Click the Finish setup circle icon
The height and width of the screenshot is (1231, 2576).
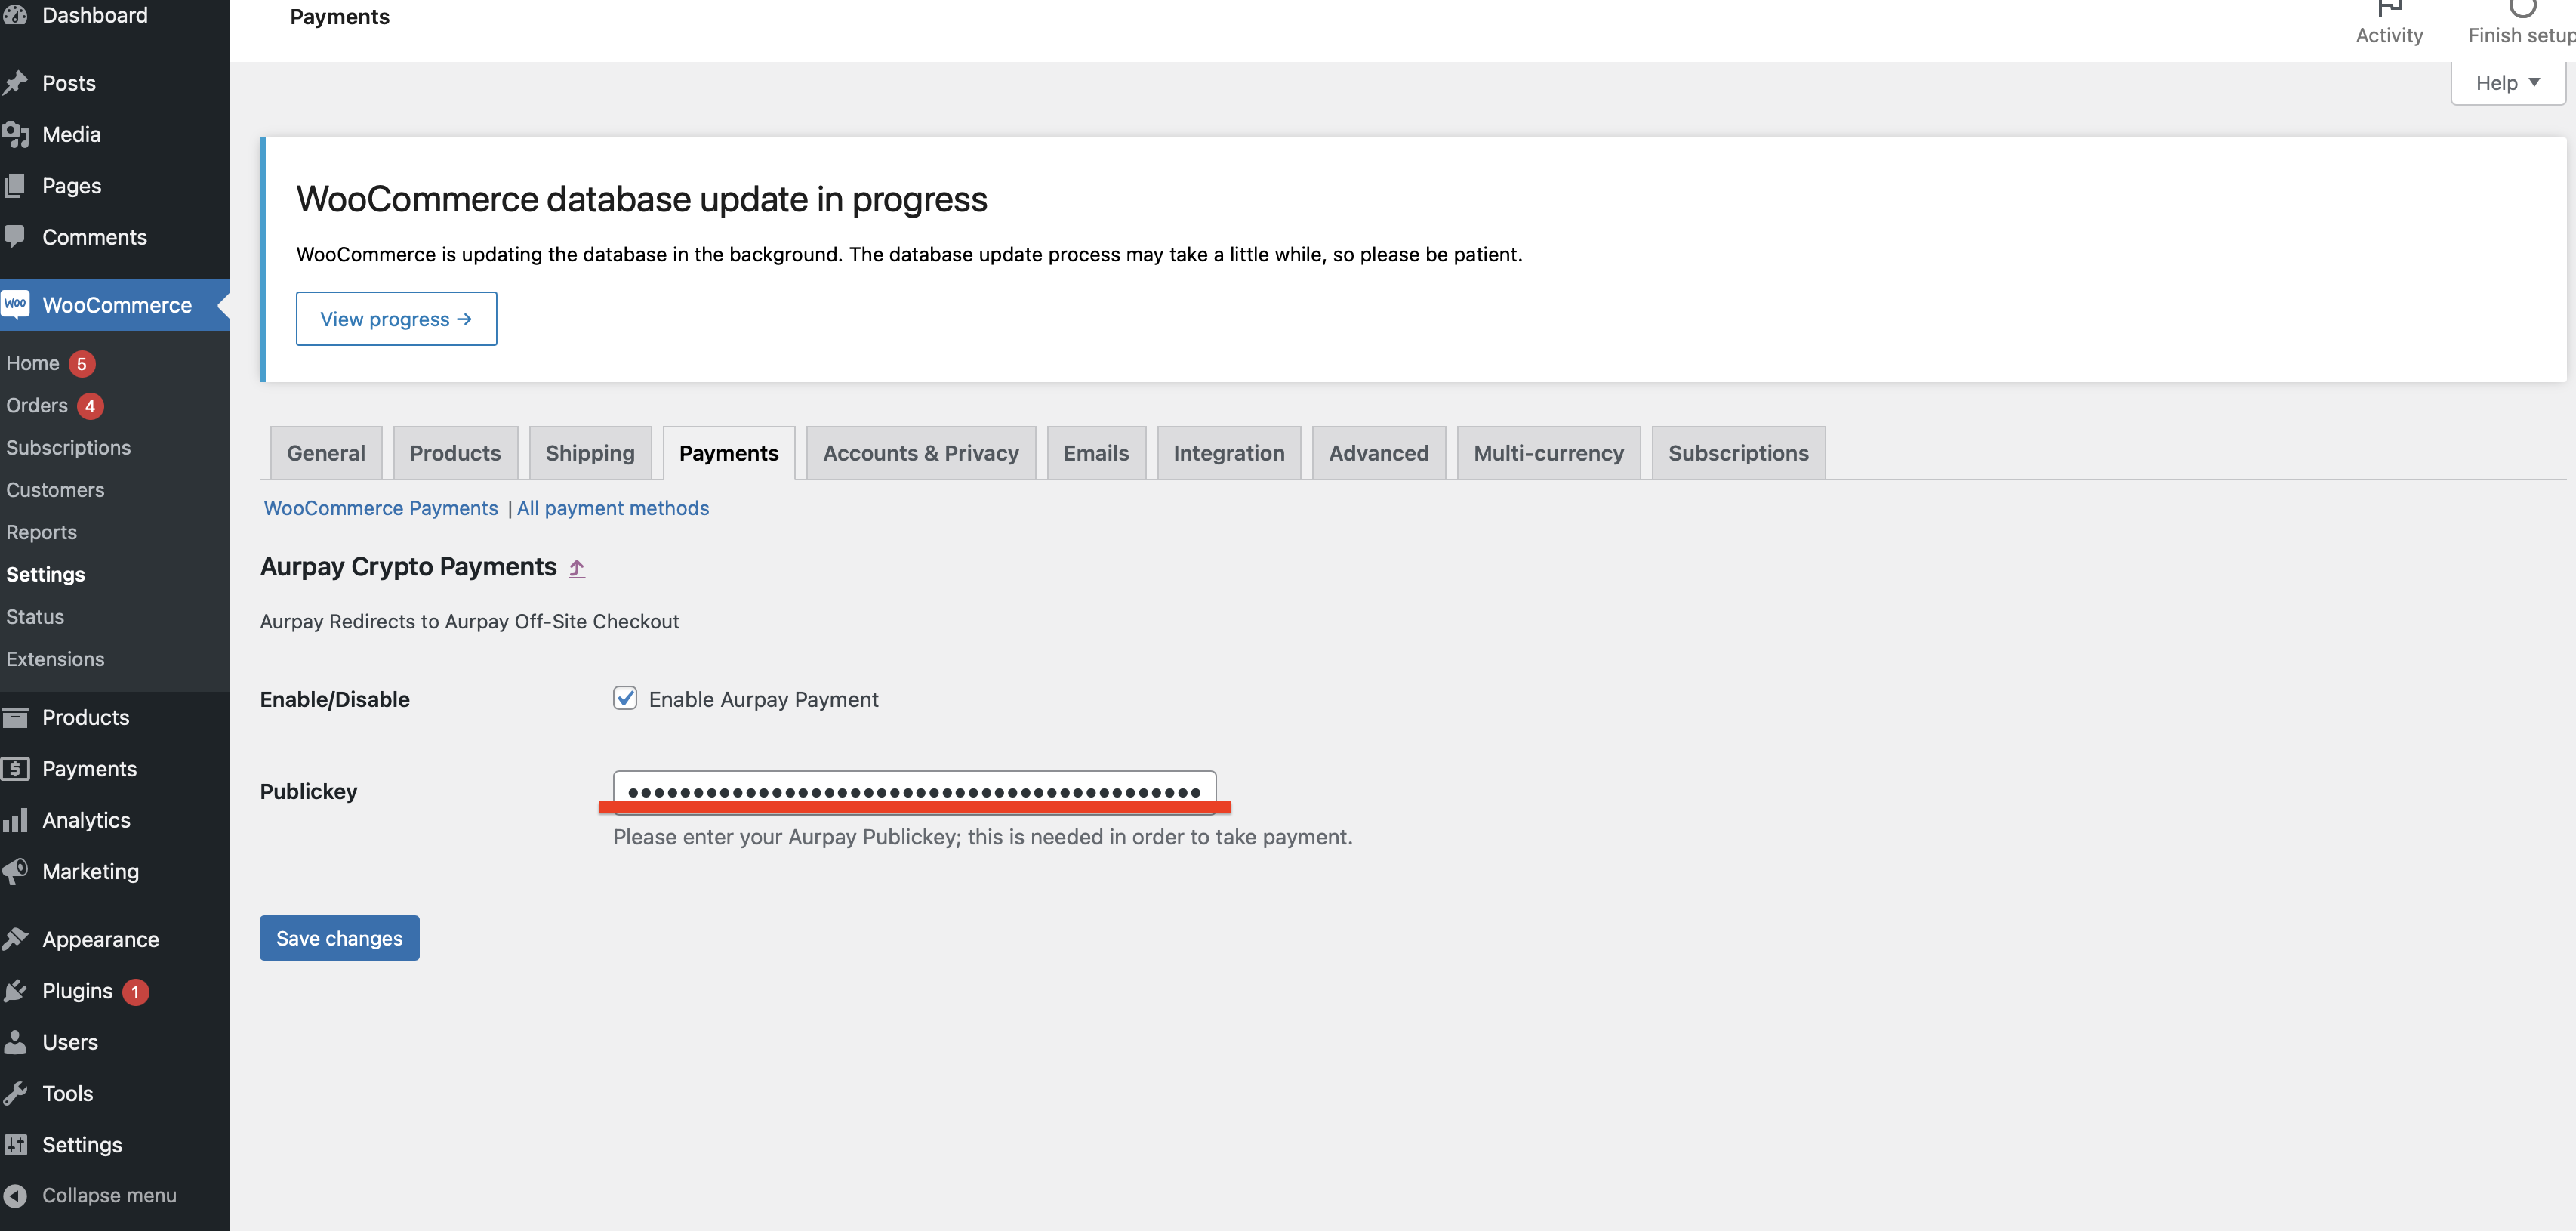2523,8
